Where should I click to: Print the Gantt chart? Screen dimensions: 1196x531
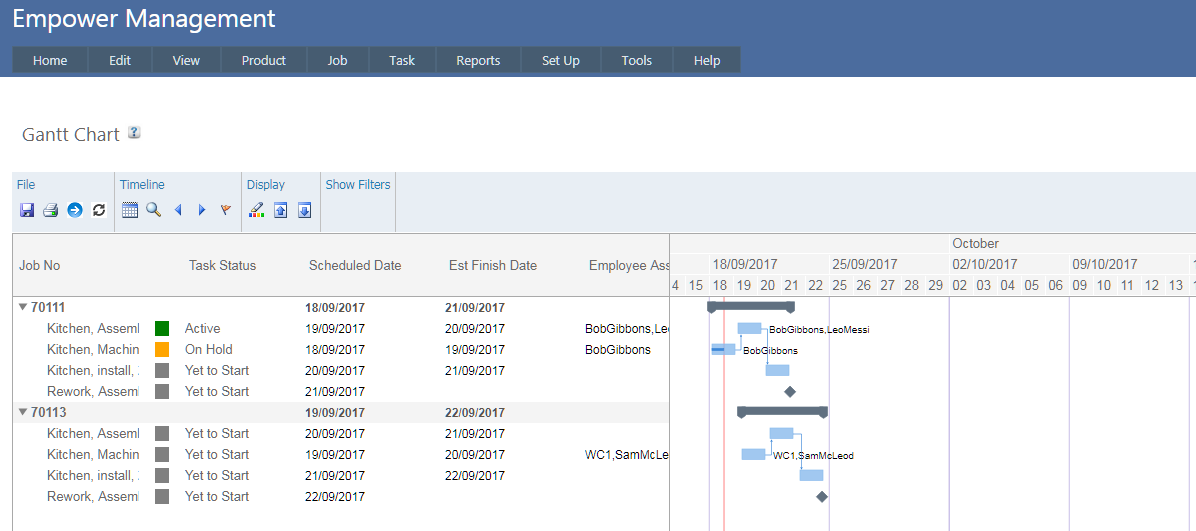[50, 210]
